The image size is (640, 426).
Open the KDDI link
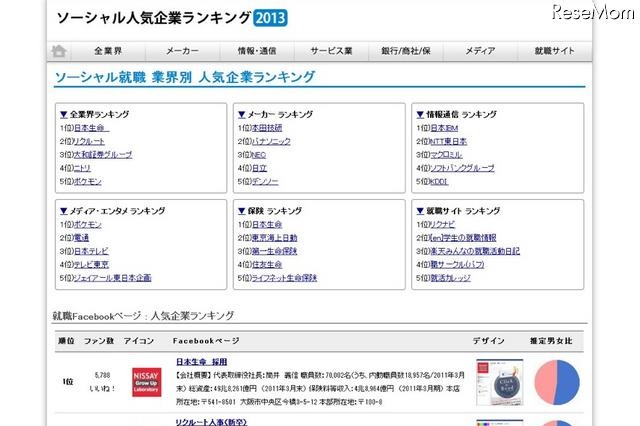[x=439, y=182]
